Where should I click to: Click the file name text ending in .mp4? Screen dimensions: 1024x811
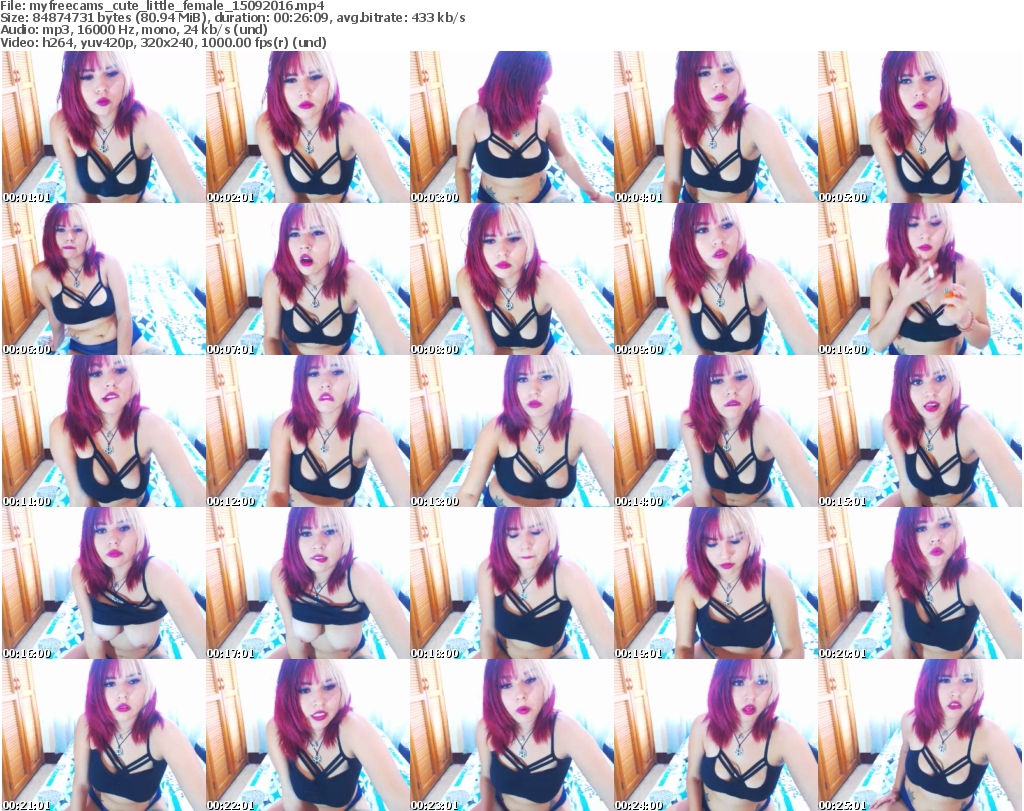[x=177, y=6]
